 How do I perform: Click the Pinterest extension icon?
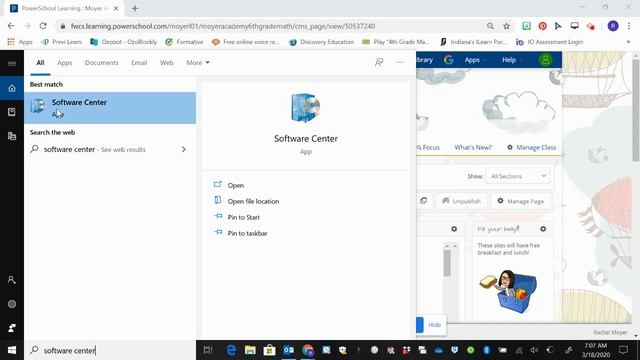[542, 26]
